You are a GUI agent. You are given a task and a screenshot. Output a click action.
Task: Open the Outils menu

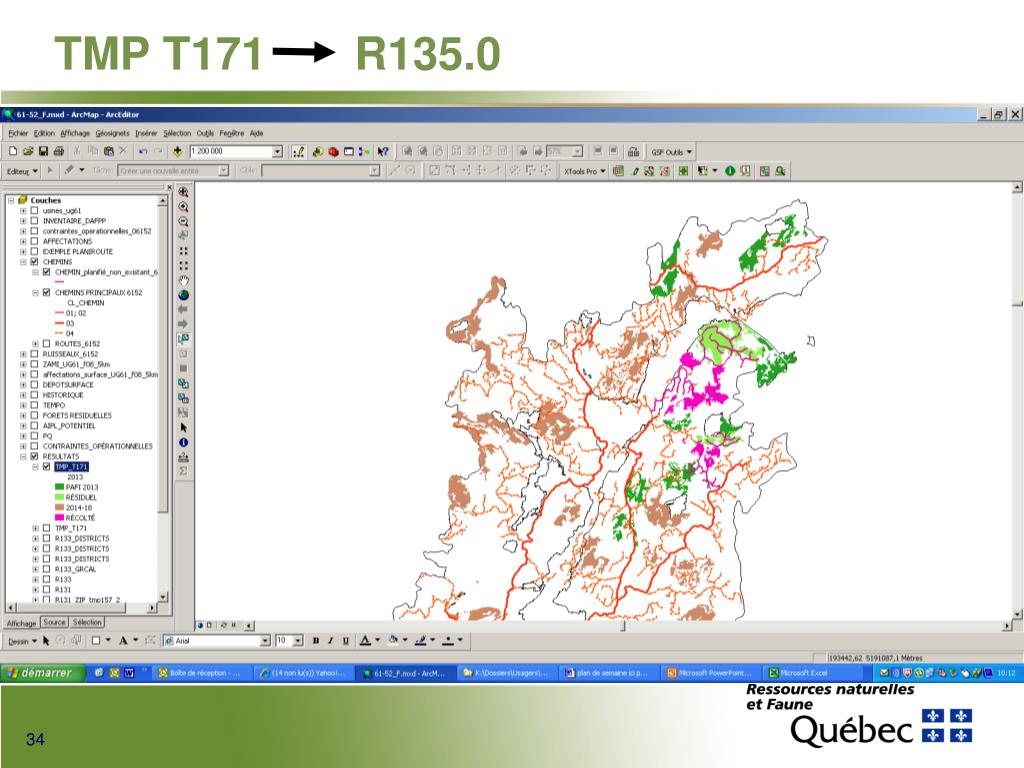(205, 133)
